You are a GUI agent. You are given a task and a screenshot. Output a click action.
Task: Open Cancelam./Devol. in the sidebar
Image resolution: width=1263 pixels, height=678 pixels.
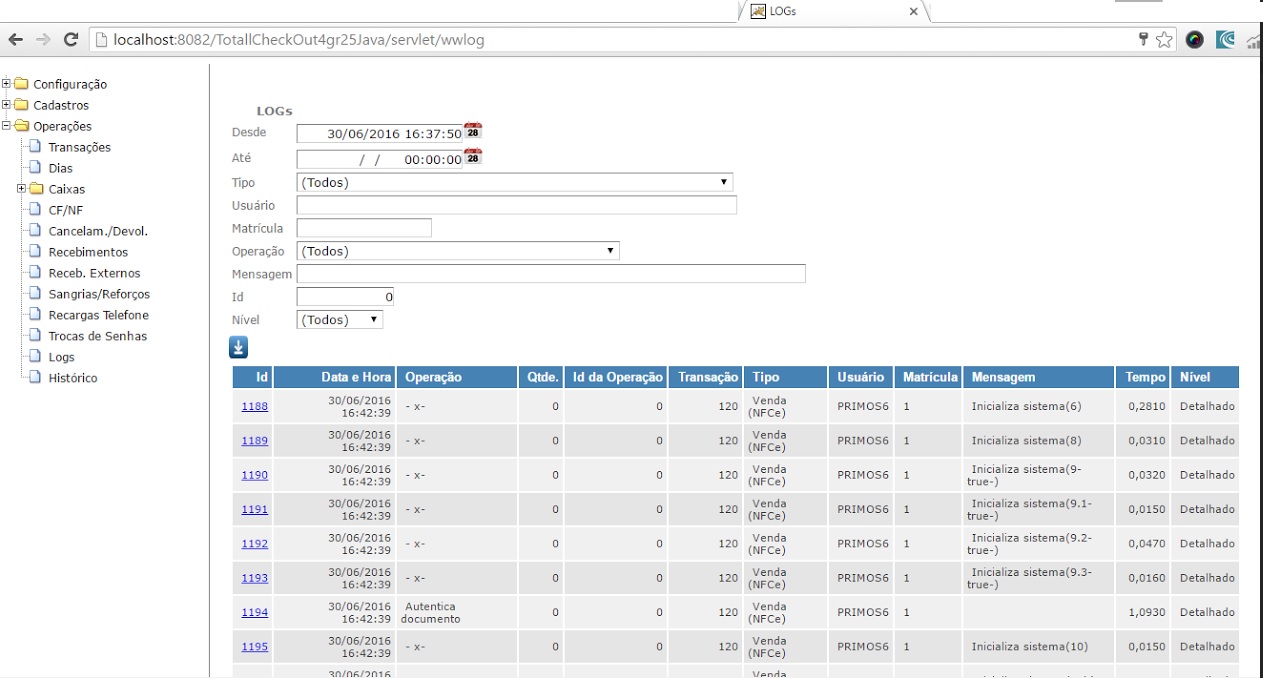(x=98, y=231)
